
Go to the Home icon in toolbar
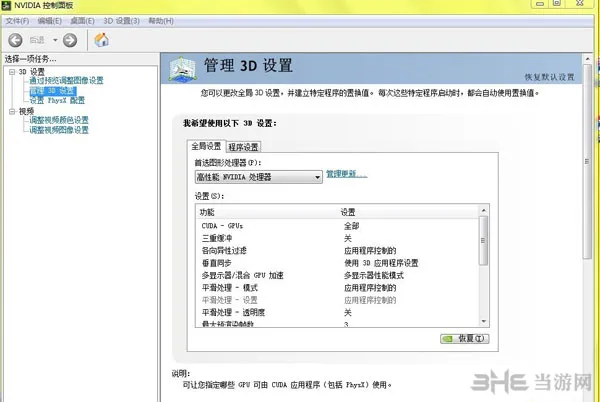[101, 40]
